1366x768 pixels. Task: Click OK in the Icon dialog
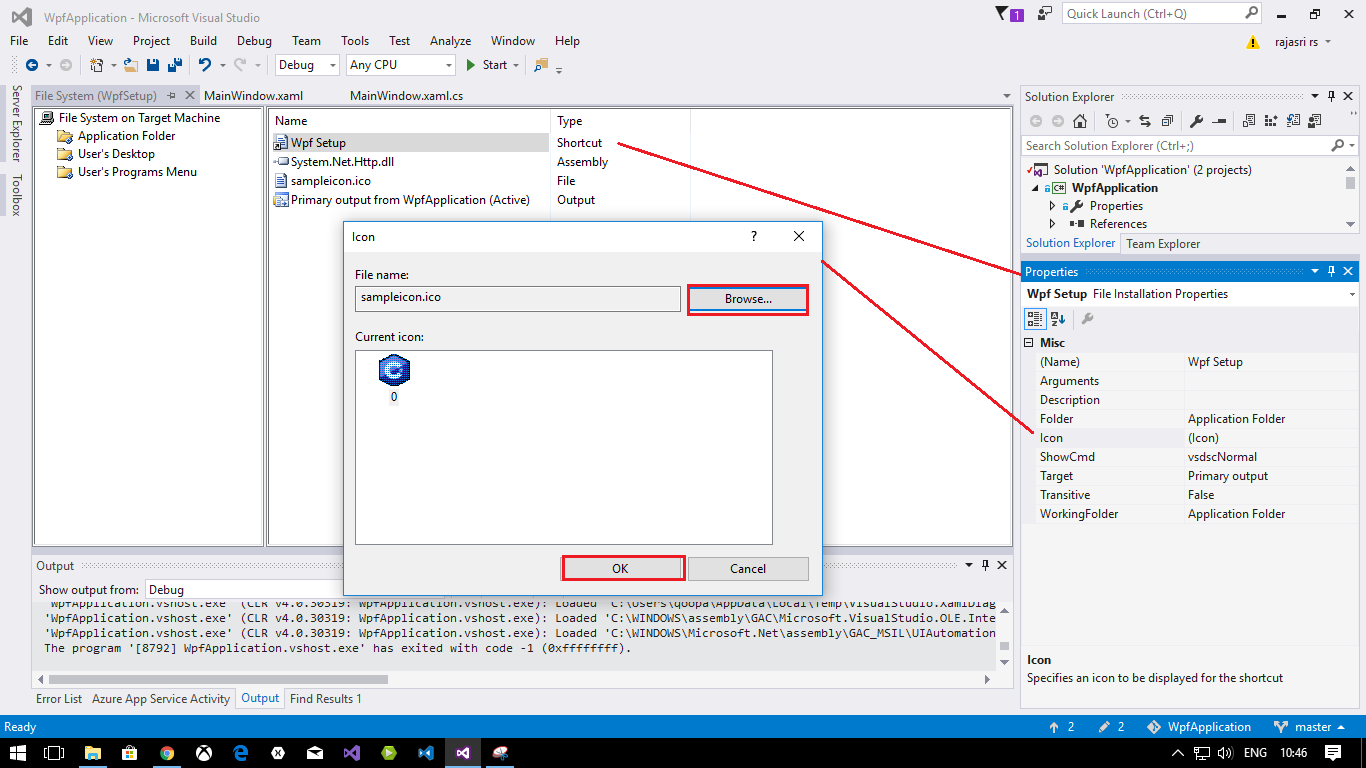620,568
